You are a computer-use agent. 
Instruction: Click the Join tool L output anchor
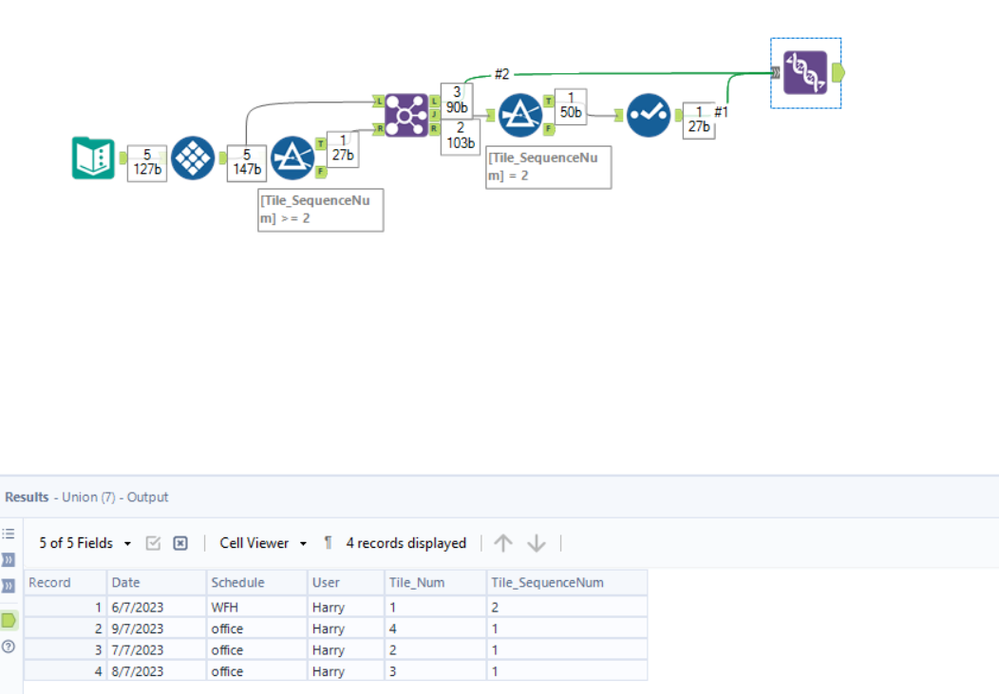click(435, 101)
